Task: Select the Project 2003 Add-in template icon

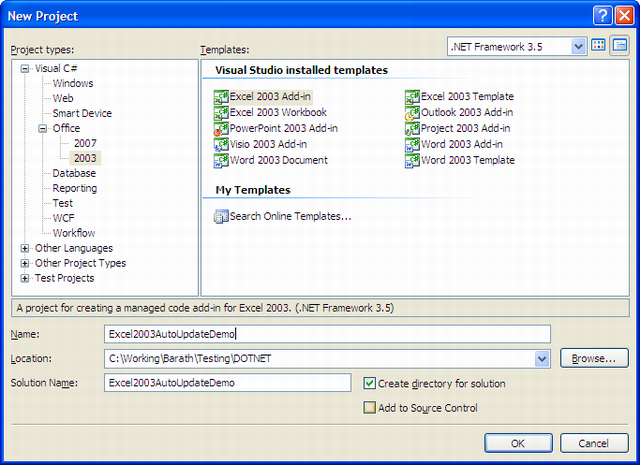Action: 412,129
